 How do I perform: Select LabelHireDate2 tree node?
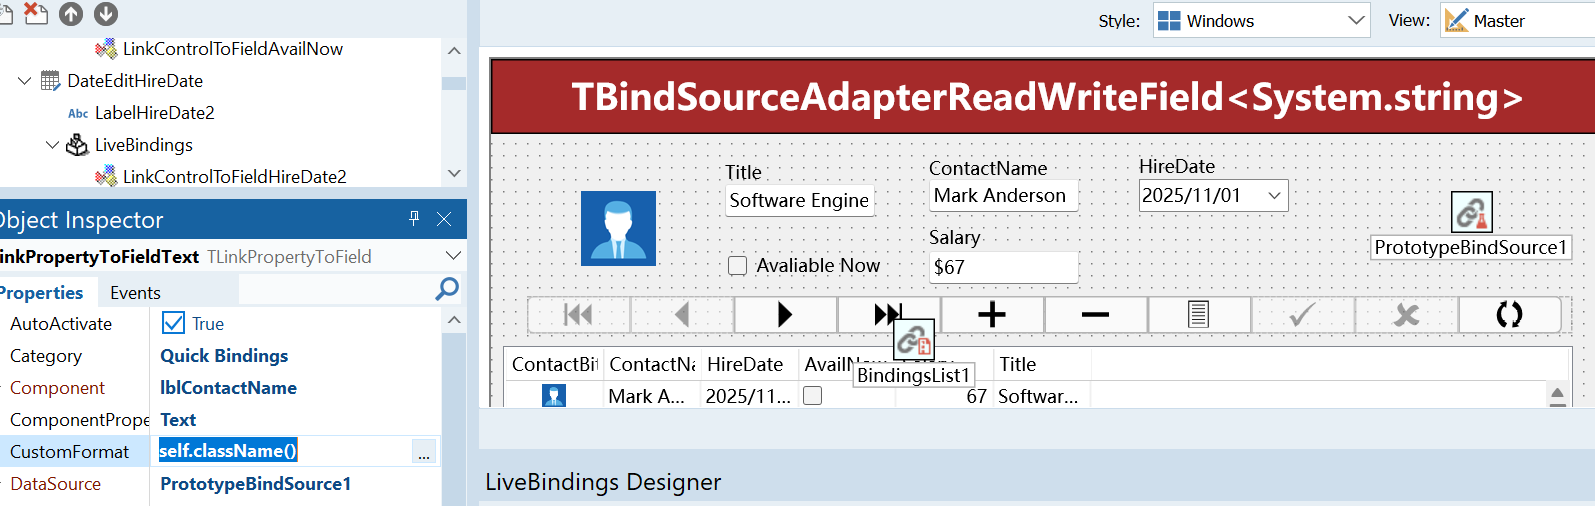[155, 113]
